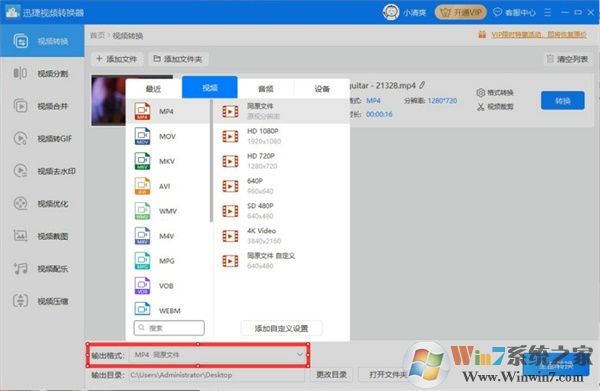Switch to the 音频 audio tab
600x391 pixels.
click(266, 89)
